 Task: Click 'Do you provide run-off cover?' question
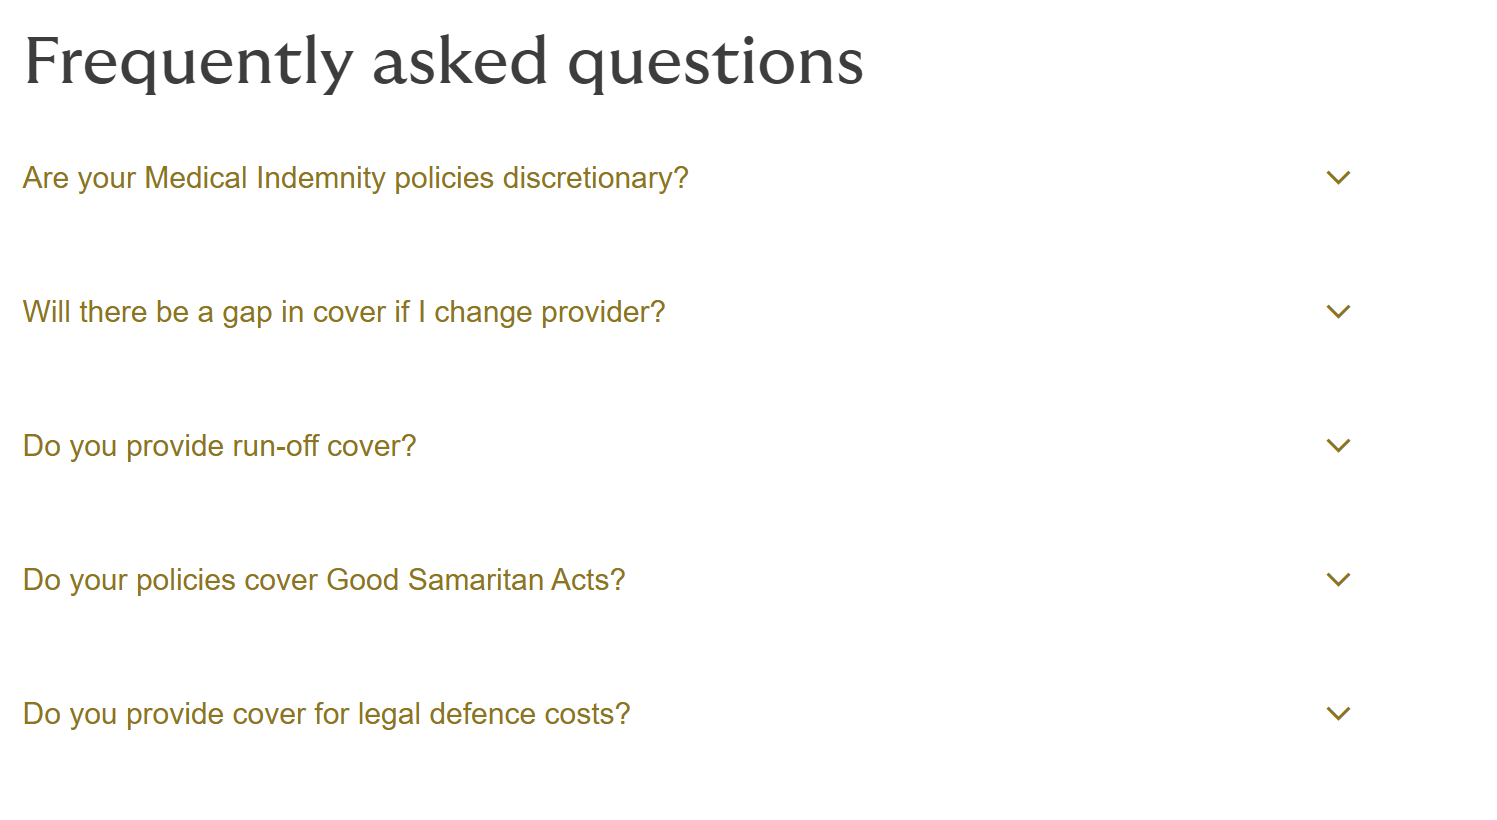point(219,446)
